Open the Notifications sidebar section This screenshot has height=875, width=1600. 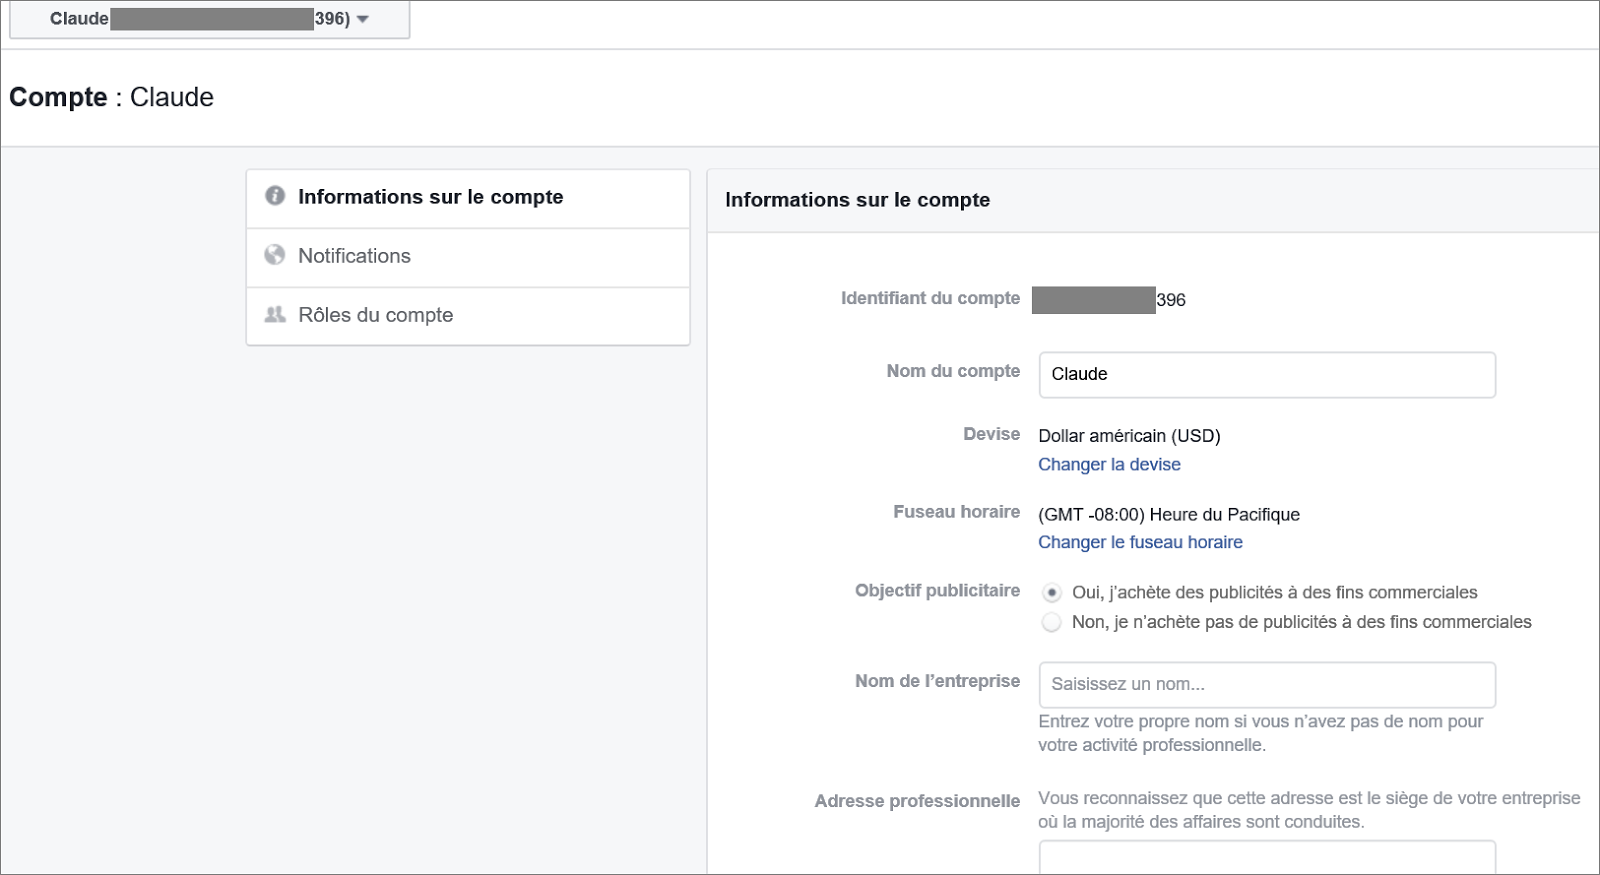tap(354, 256)
